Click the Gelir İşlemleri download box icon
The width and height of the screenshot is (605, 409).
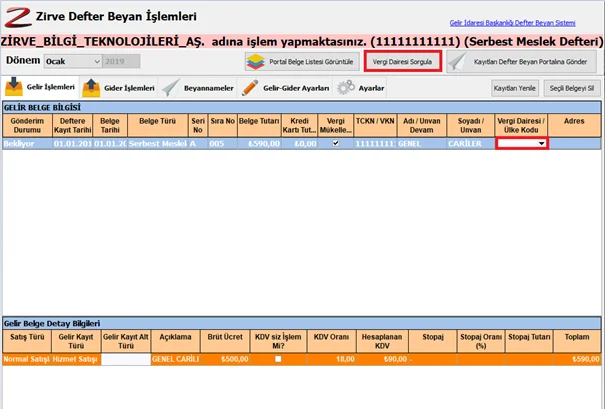coord(14,87)
